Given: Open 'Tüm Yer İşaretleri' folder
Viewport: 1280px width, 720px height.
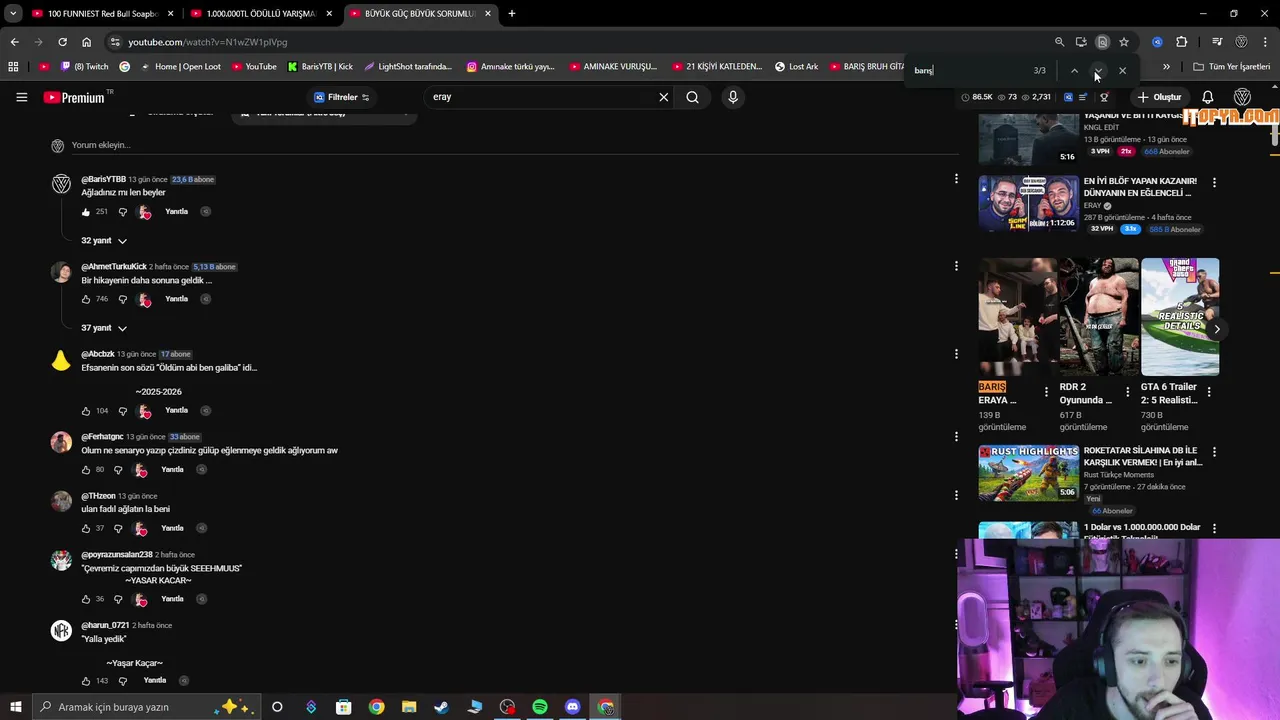Looking at the screenshot, I should click(1232, 67).
